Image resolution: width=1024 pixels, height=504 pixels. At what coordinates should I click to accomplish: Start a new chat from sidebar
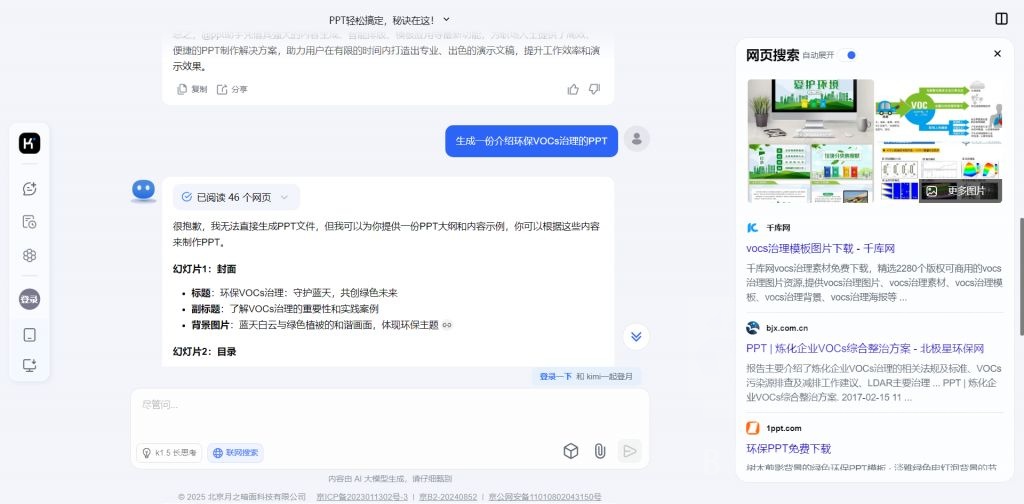tap(29, 189)
